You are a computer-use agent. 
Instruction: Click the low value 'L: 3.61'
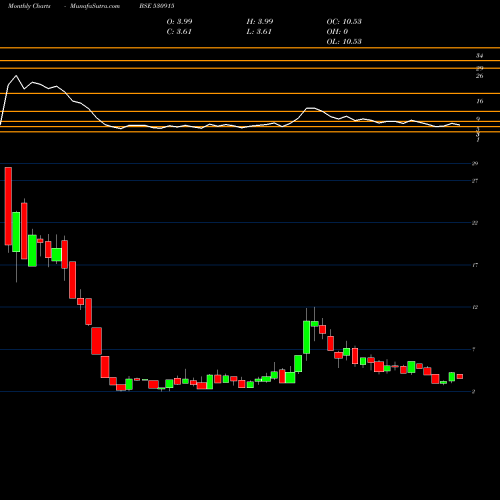259,31
